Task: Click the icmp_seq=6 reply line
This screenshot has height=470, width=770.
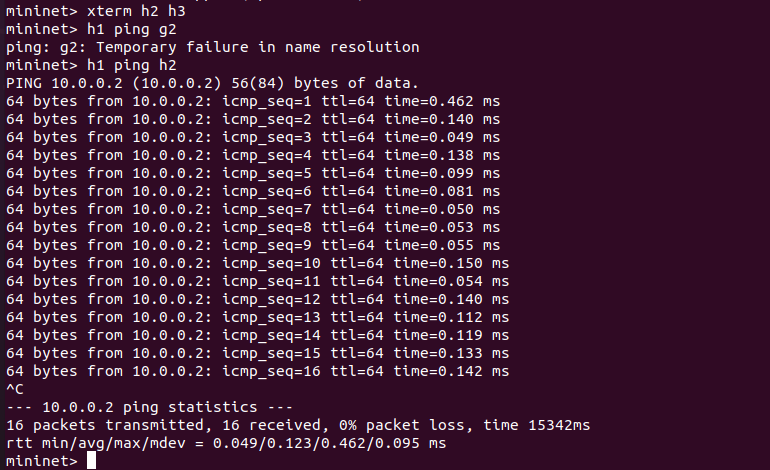Action: 252,191
